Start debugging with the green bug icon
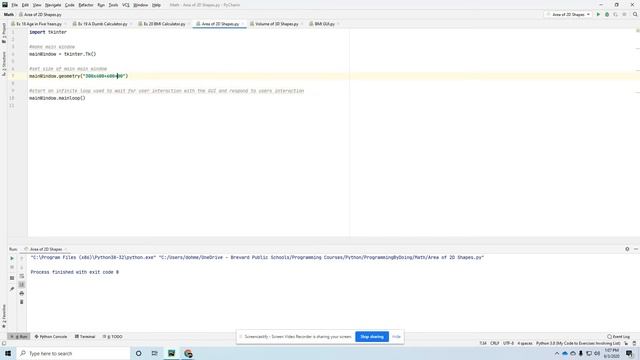640x360 pixels. pos(607,14)
